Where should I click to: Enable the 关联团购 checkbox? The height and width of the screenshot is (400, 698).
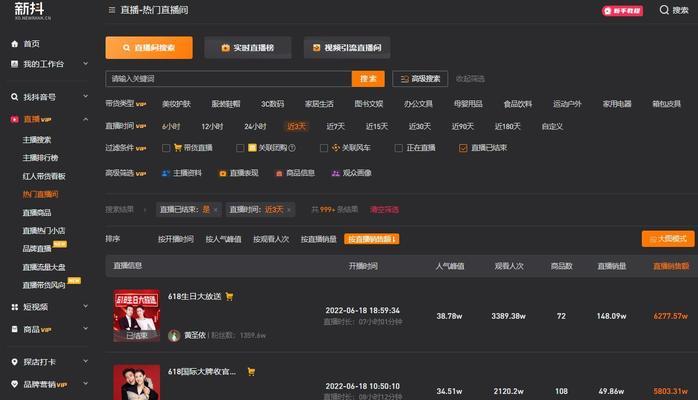240,148
